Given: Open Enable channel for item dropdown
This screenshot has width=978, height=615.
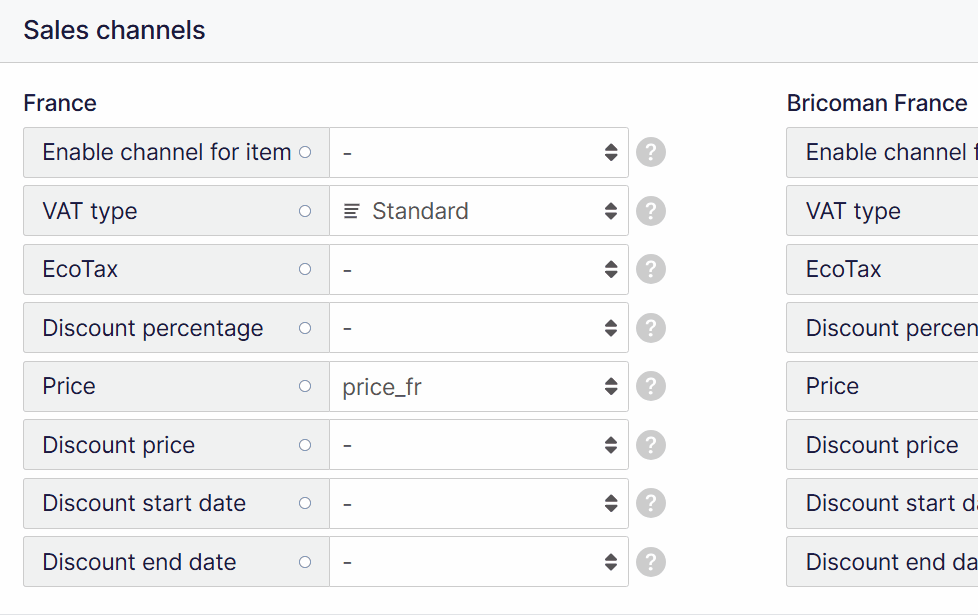Looking at the screenshot, I should tap(479, 152).
